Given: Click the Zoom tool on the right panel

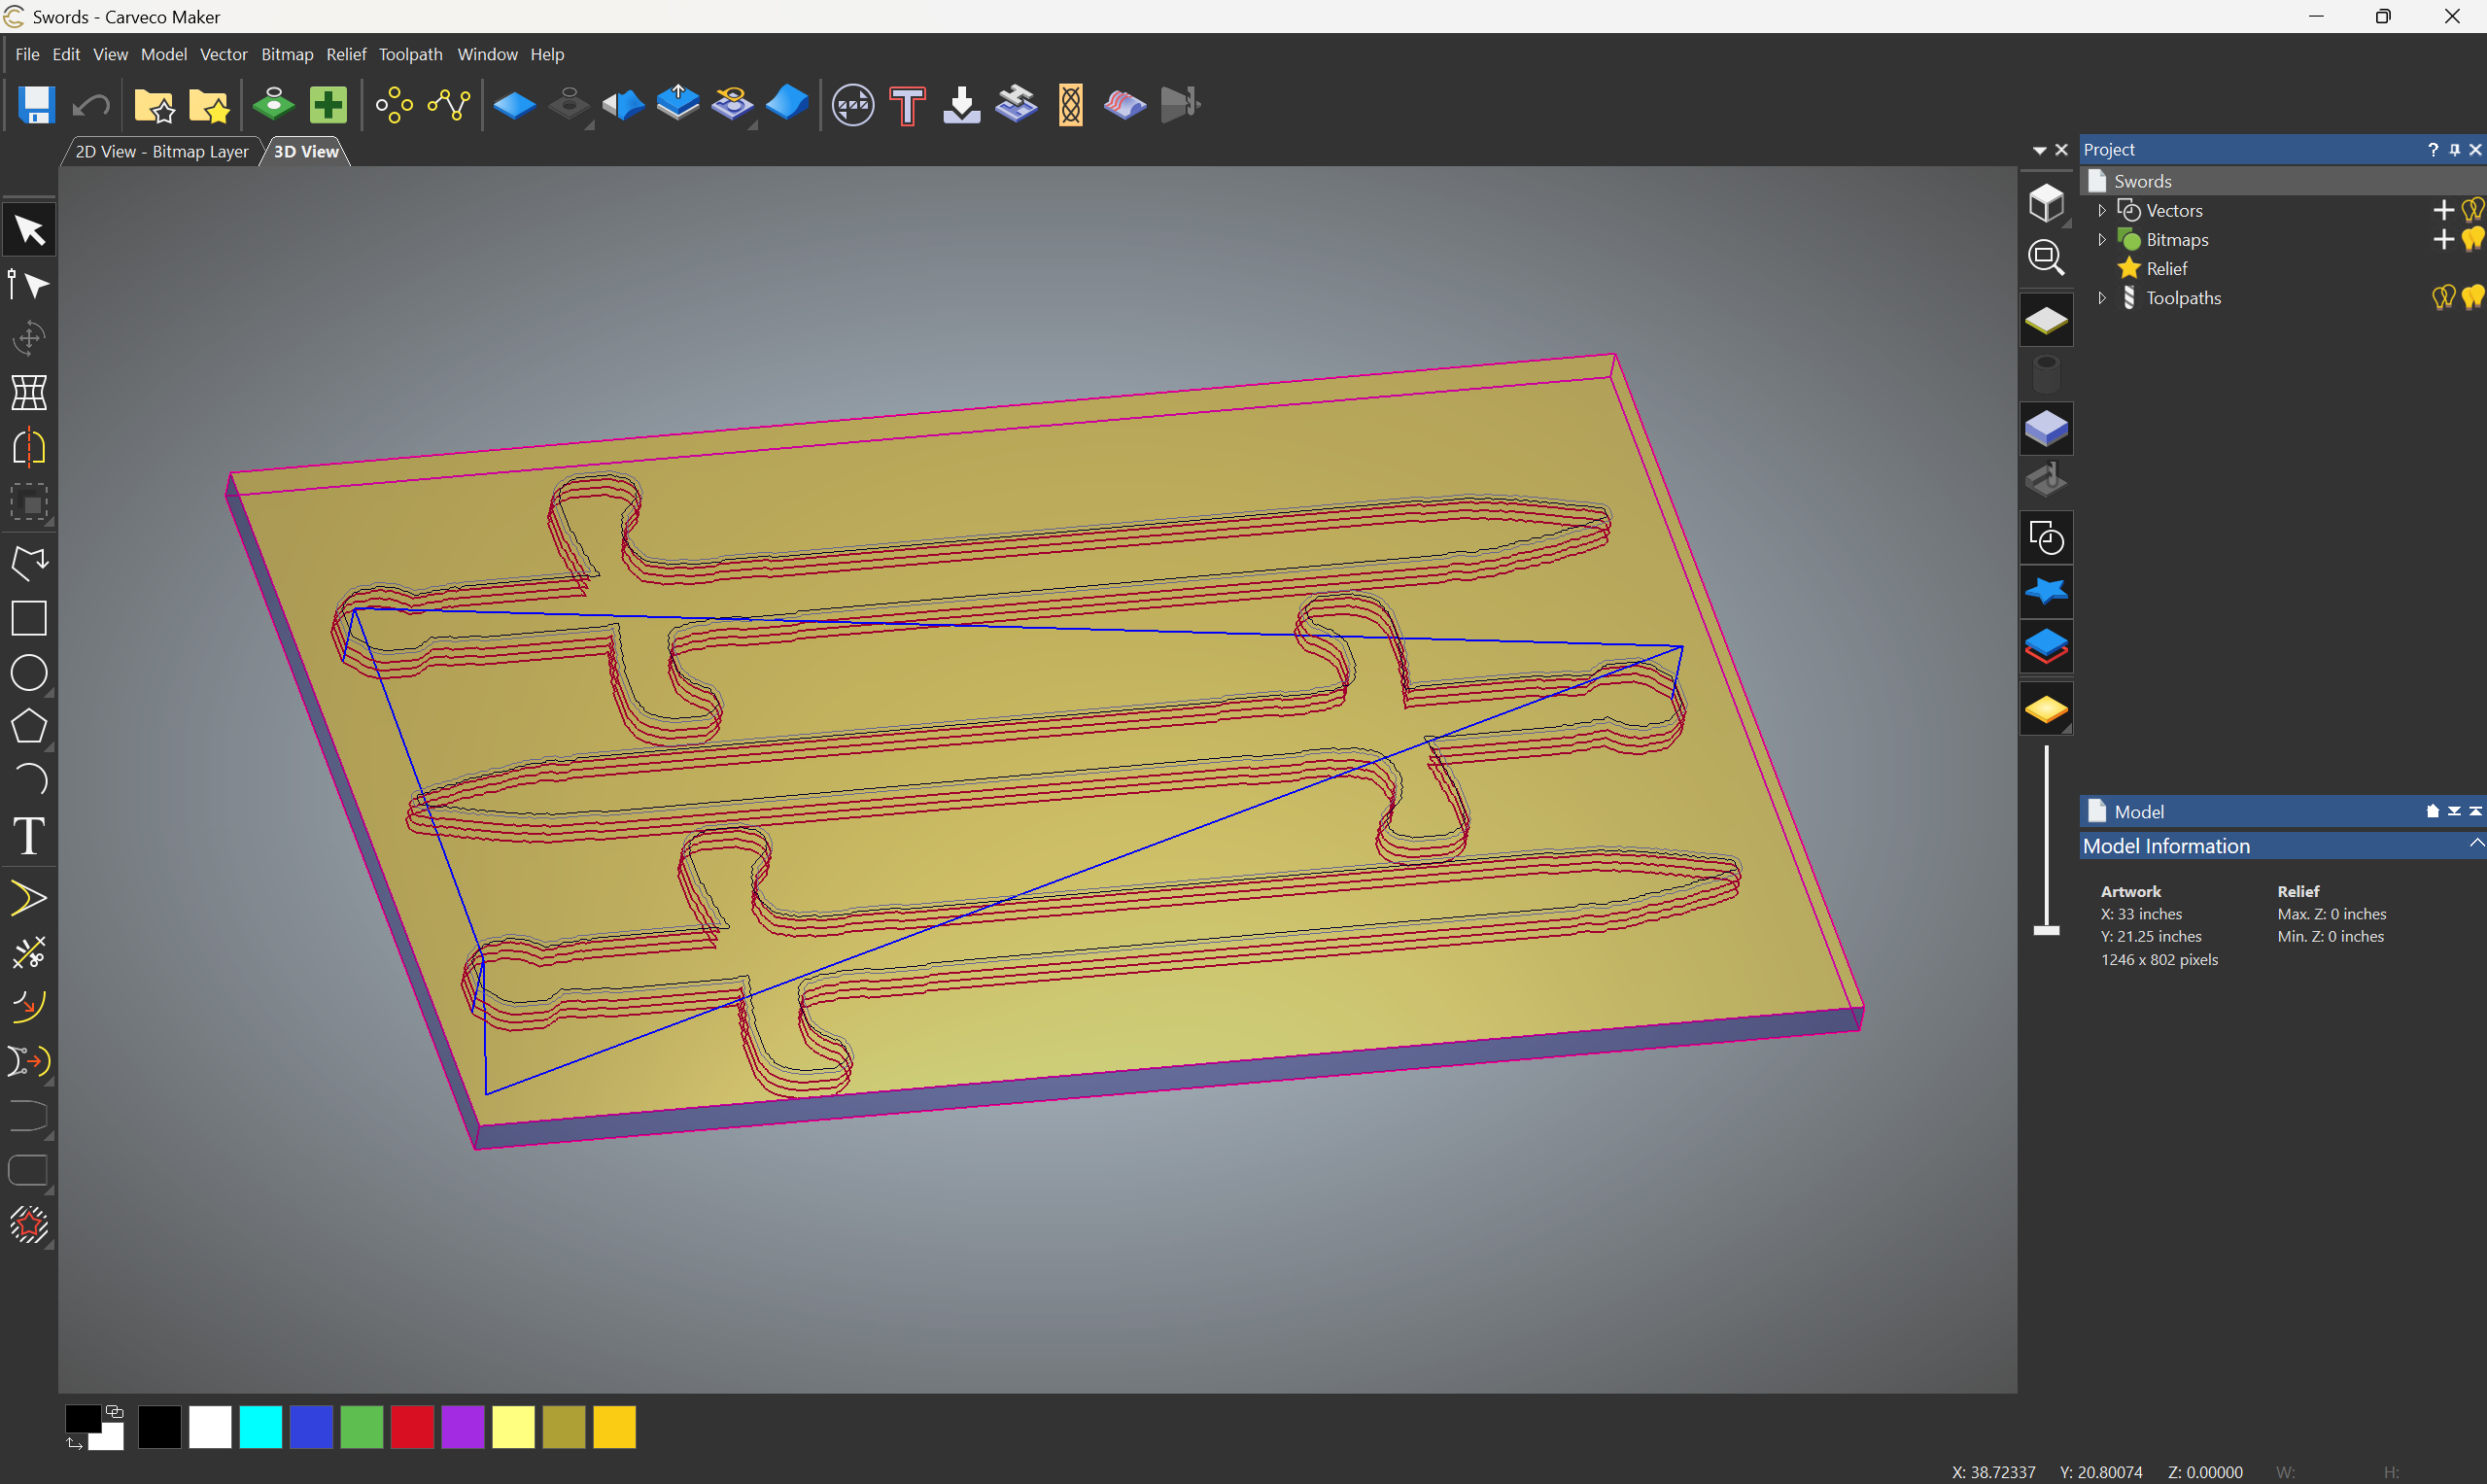Looking at the screenshot, I should pyautogui.click(x=2046, y=258).
